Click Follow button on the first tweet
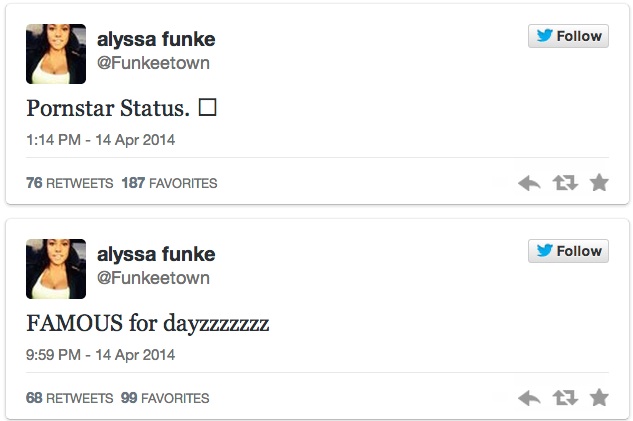633x421 pixels. click(x=568, y=37)
